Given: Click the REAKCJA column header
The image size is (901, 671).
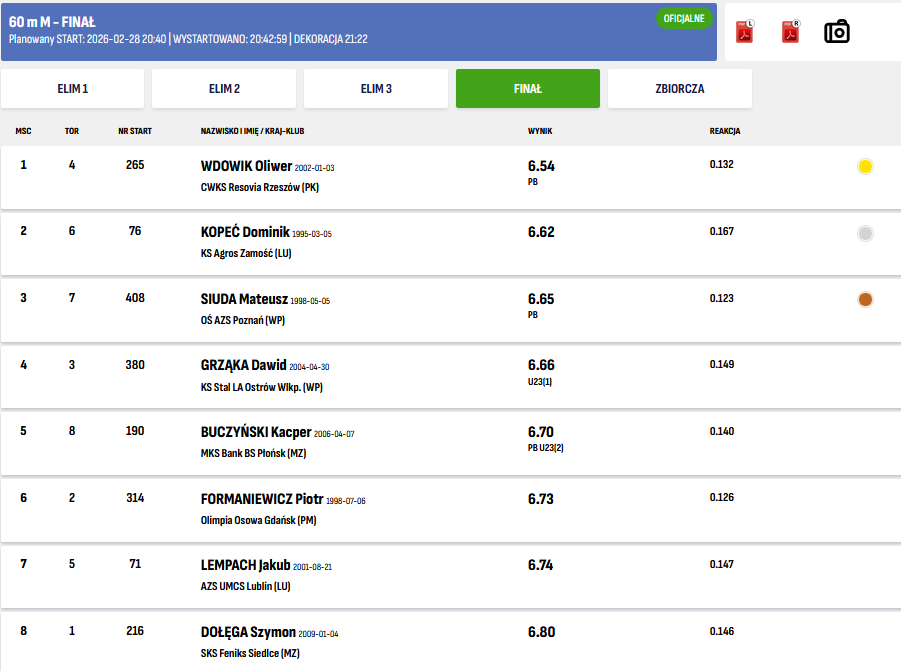Looking at the screenshot, I should (x=724, y=131).
